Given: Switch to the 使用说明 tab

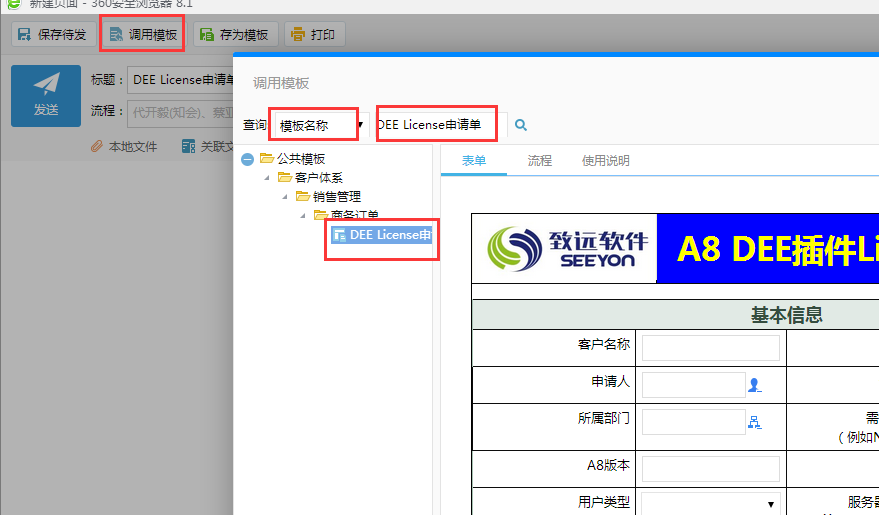Looking at the screenshot, I should click(x=605, y=161).
